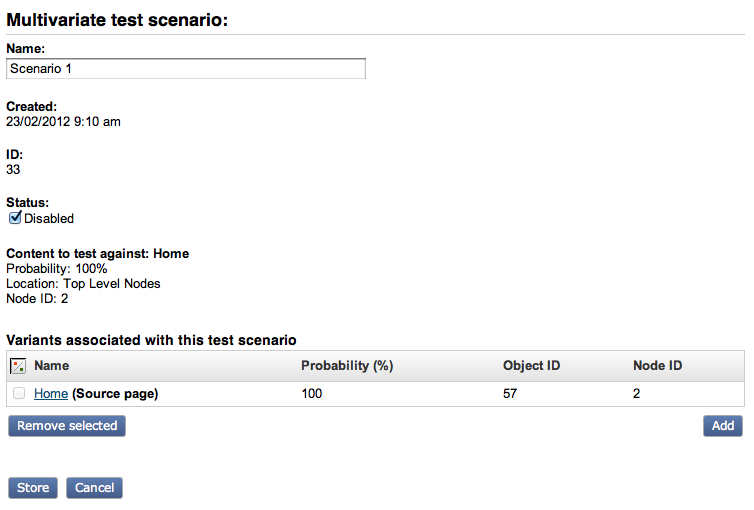Click the invert selection icon in table header
This screenshot has width=754, height=510.
[x=18, y=366]
